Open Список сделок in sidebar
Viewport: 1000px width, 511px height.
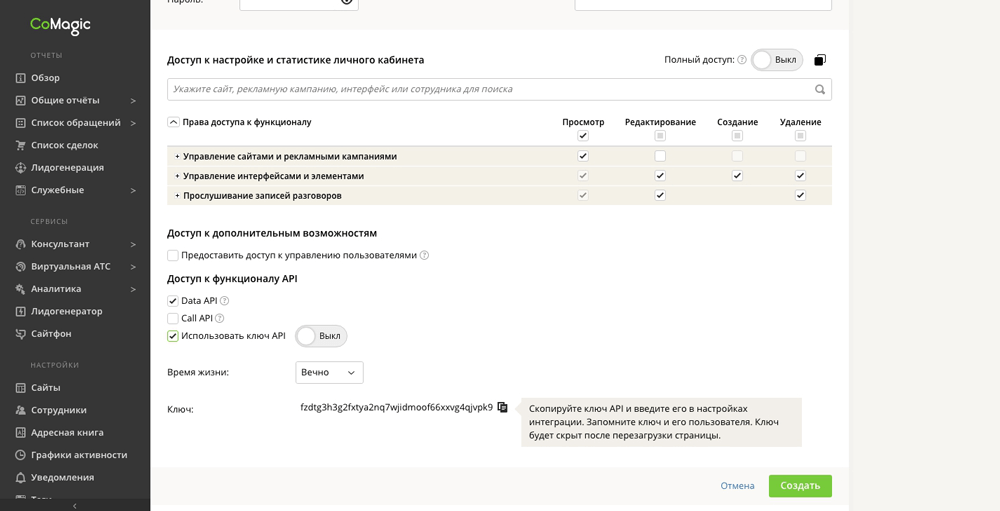click(64, 145)
